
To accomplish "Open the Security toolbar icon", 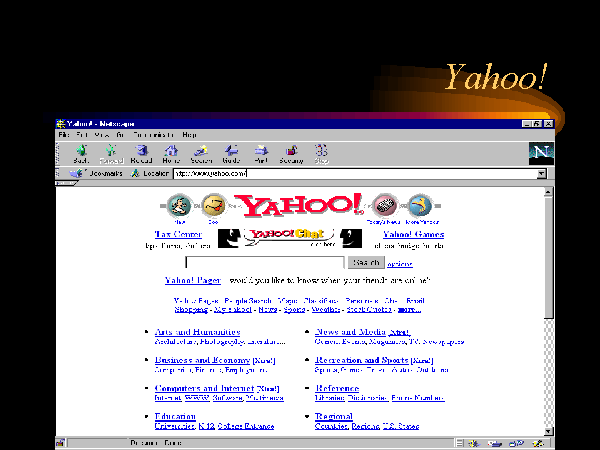I will point(291,153).
